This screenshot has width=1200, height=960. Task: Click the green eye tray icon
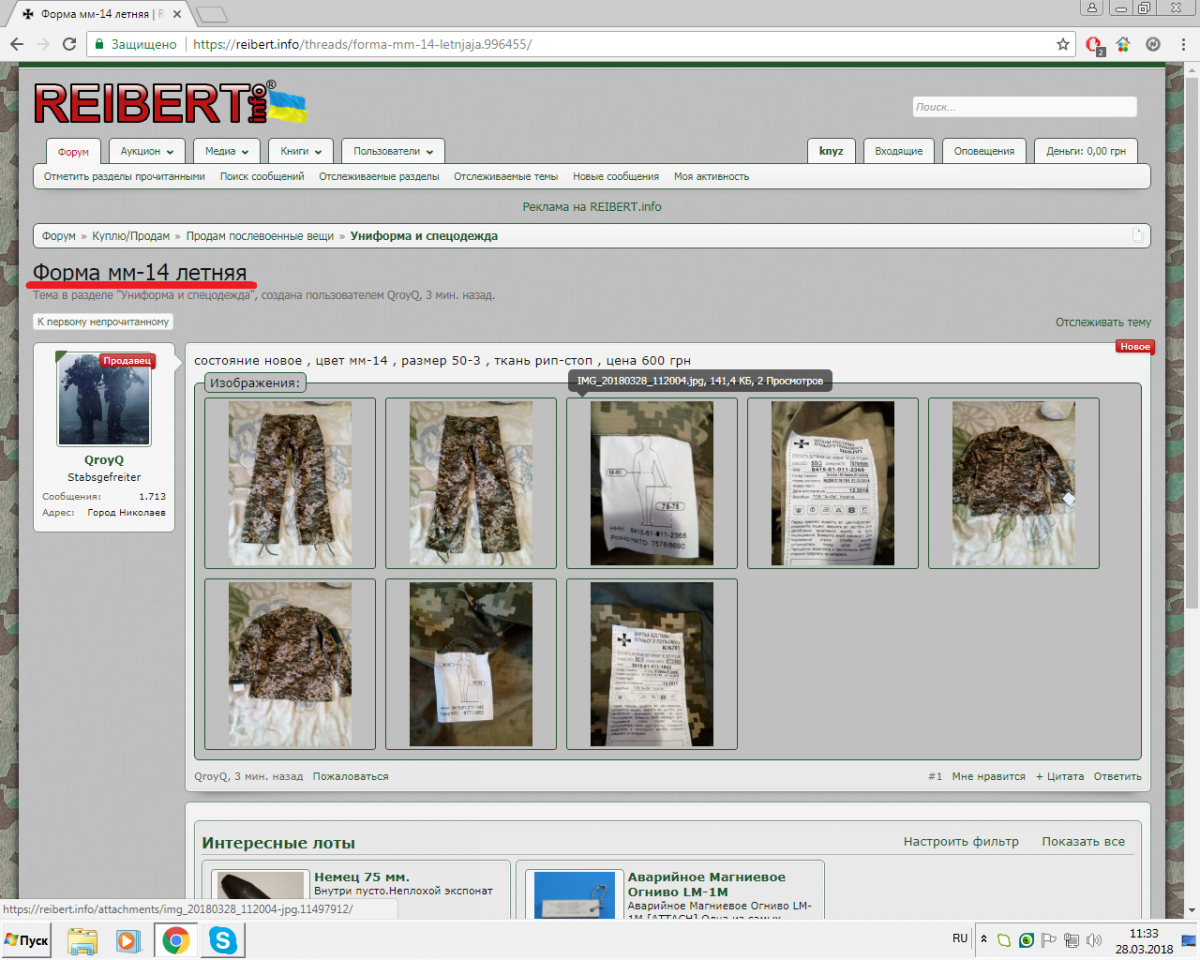[x=1027, y=940]
